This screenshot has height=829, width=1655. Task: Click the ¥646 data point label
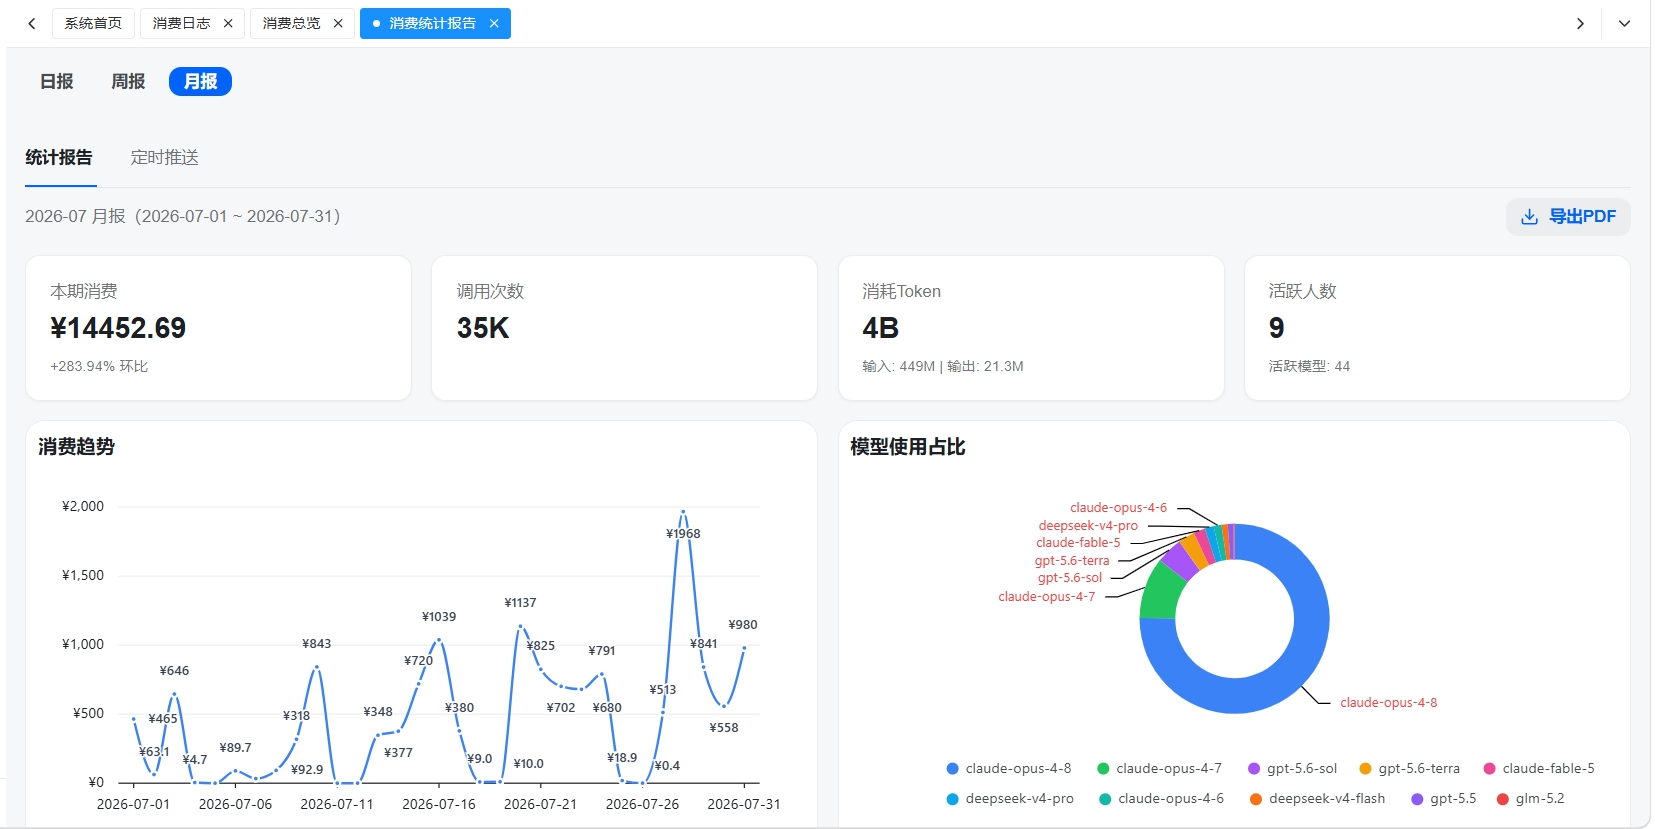[x=174, y=671]
